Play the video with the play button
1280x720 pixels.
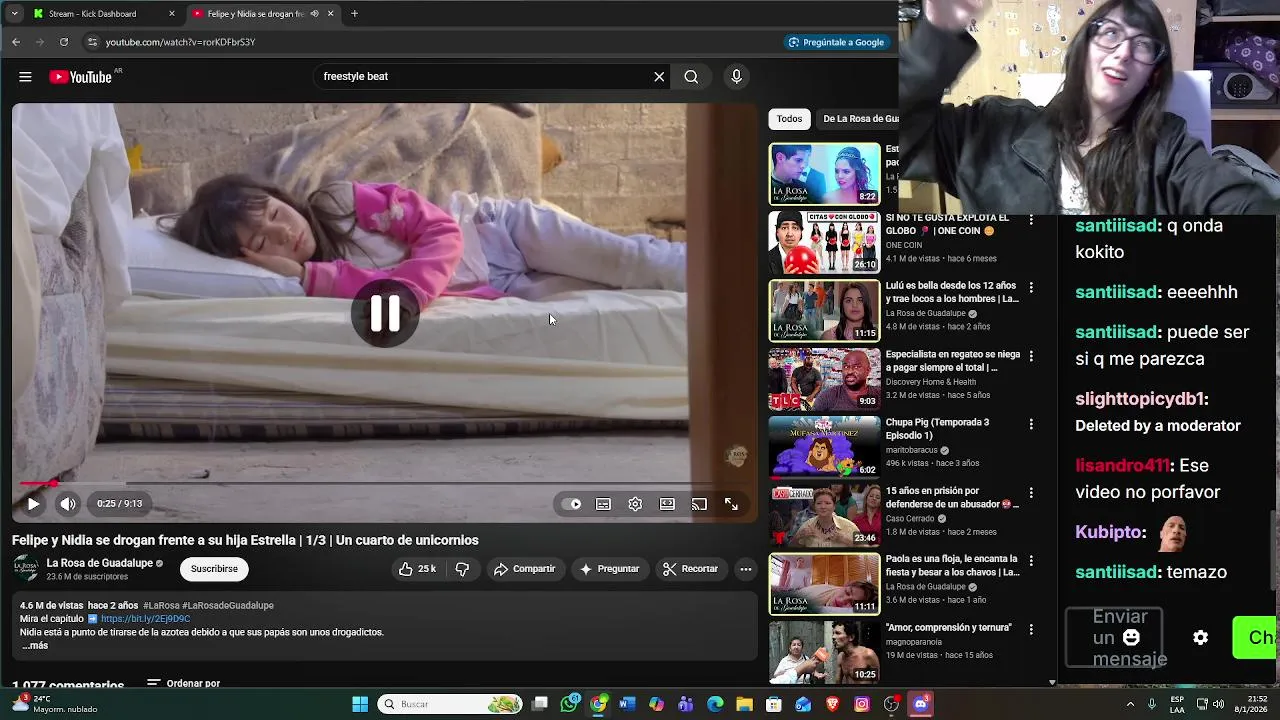[33, 504]
